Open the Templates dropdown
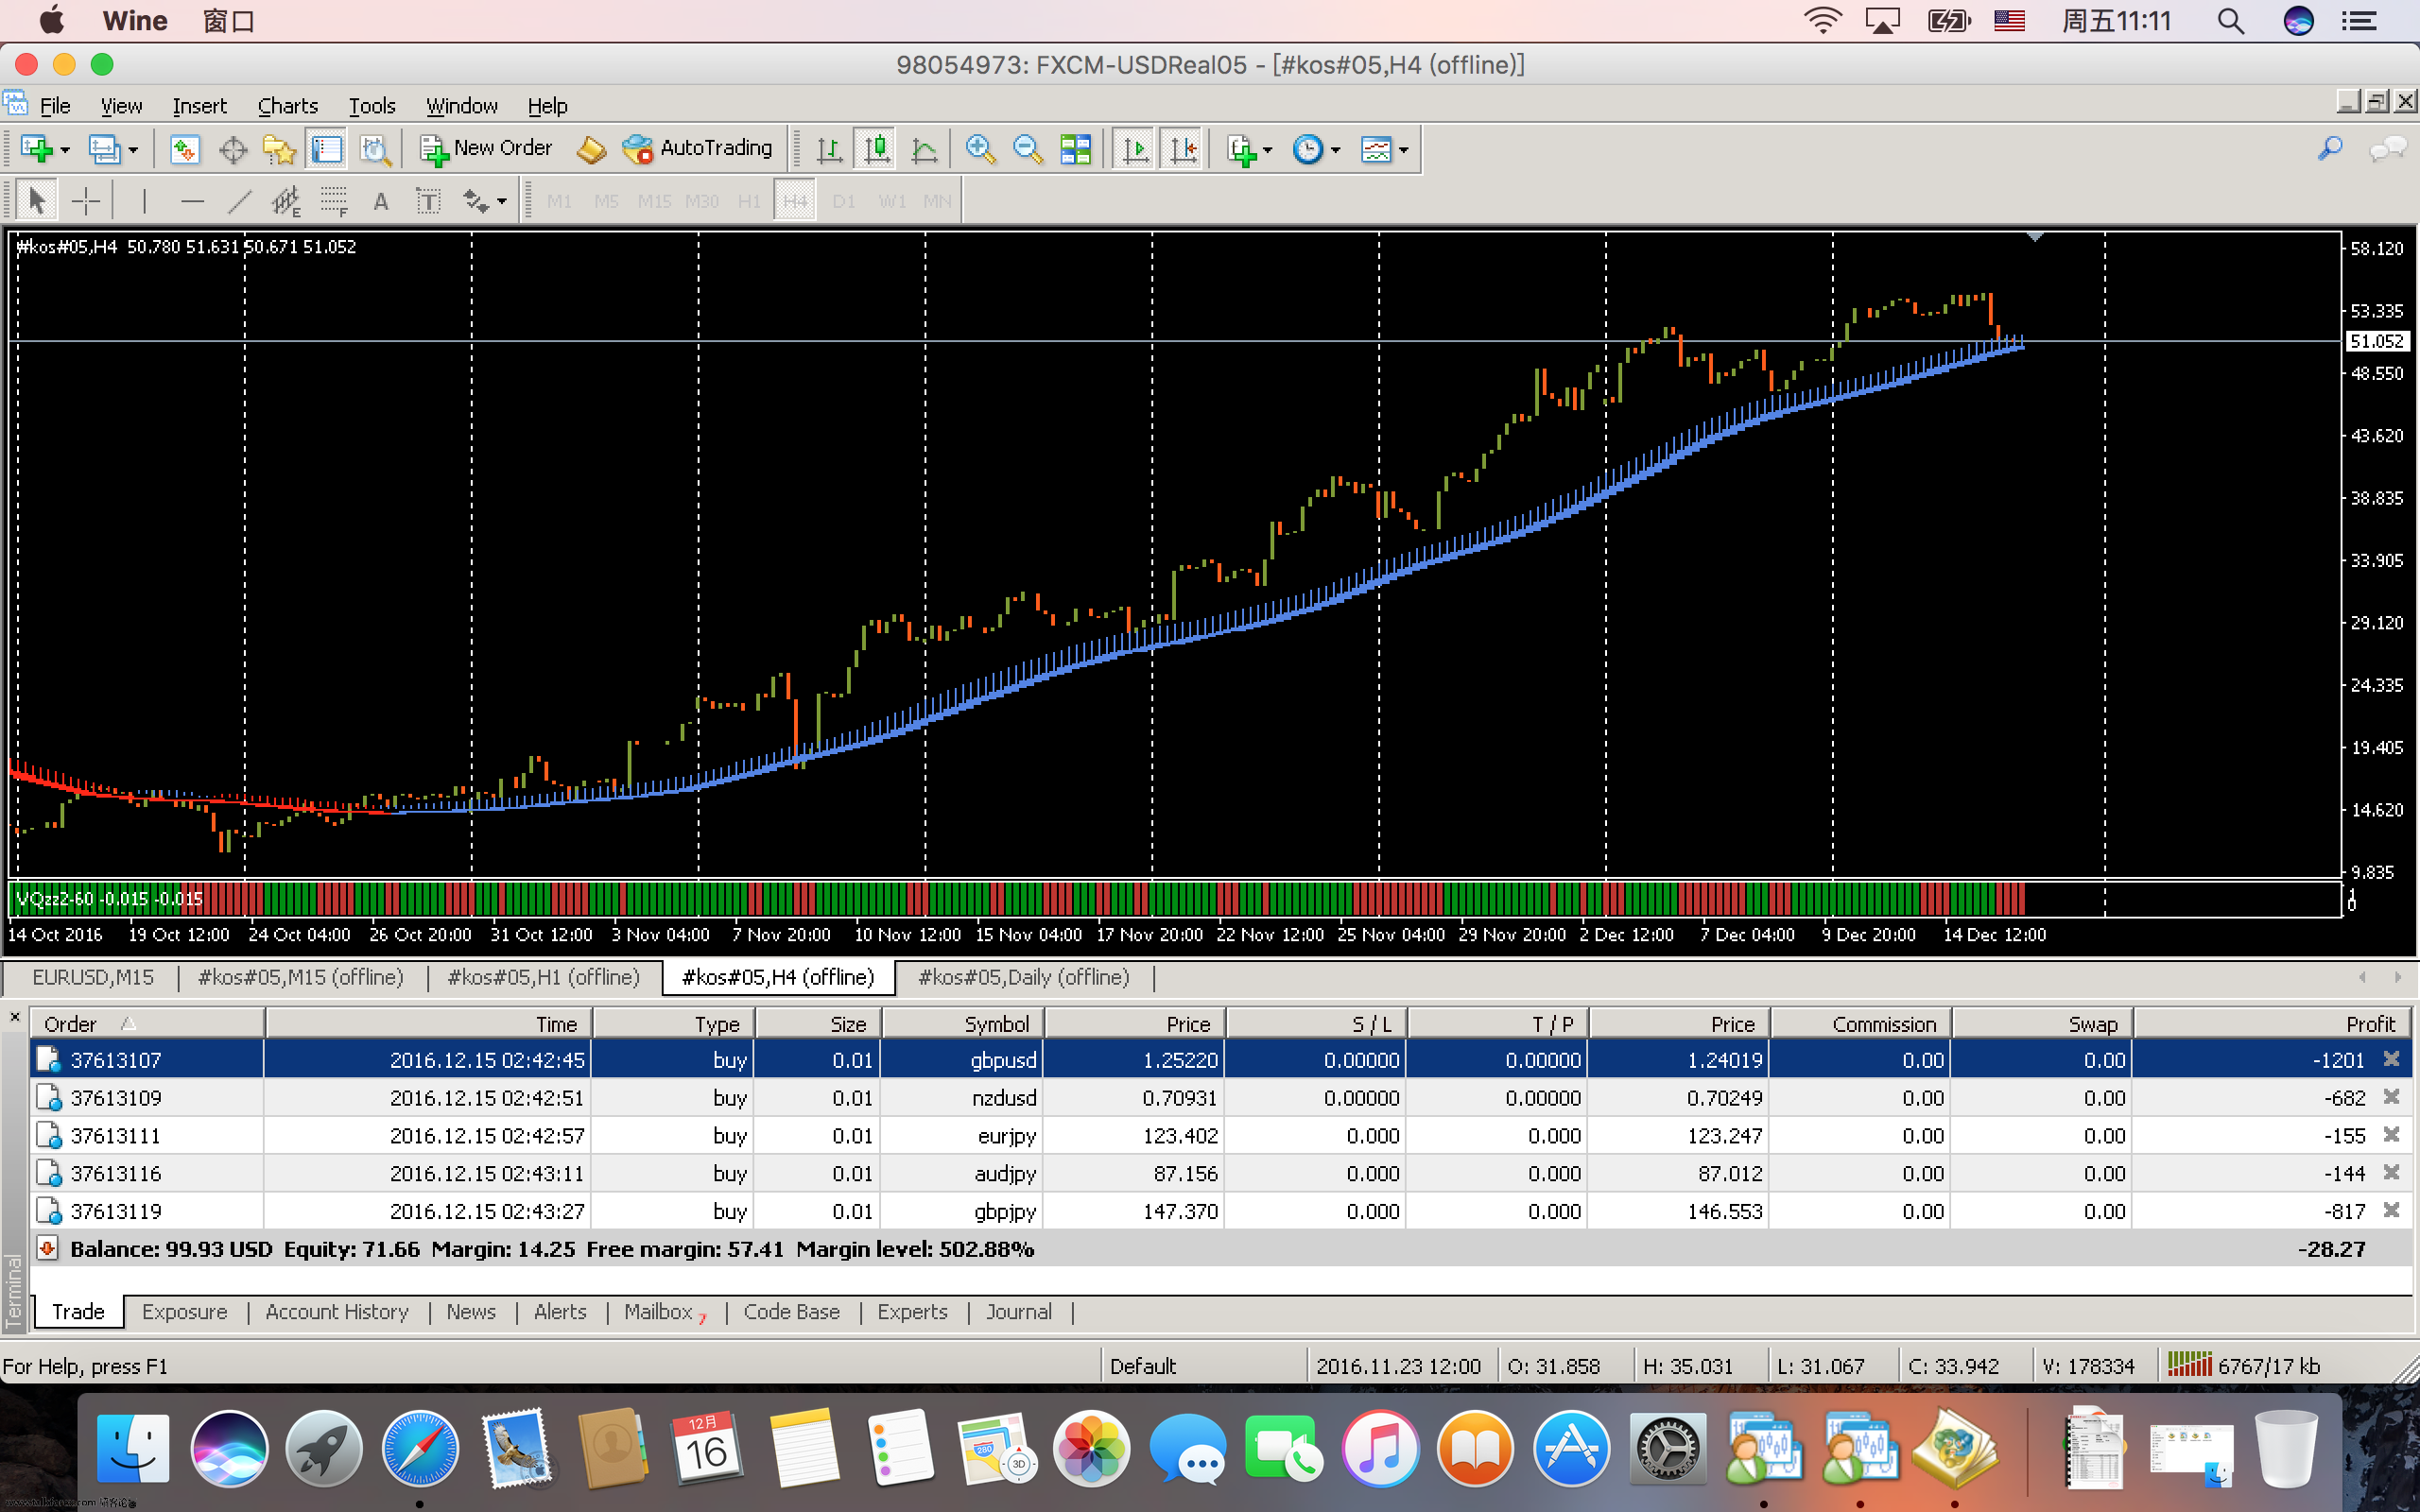Image resolution: width=2420 pixels, height=1512 pixels. click(1384, 150)
